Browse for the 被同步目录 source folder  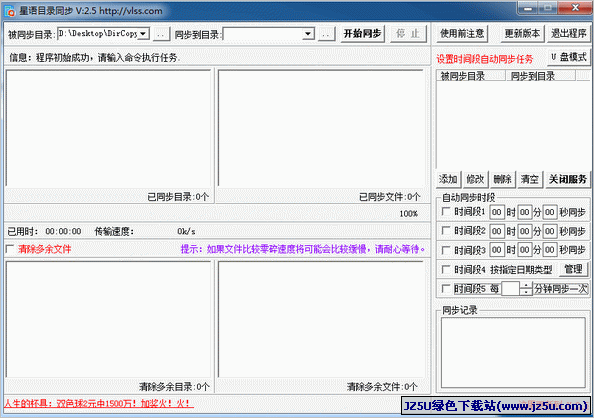click(x=161, y=34)
